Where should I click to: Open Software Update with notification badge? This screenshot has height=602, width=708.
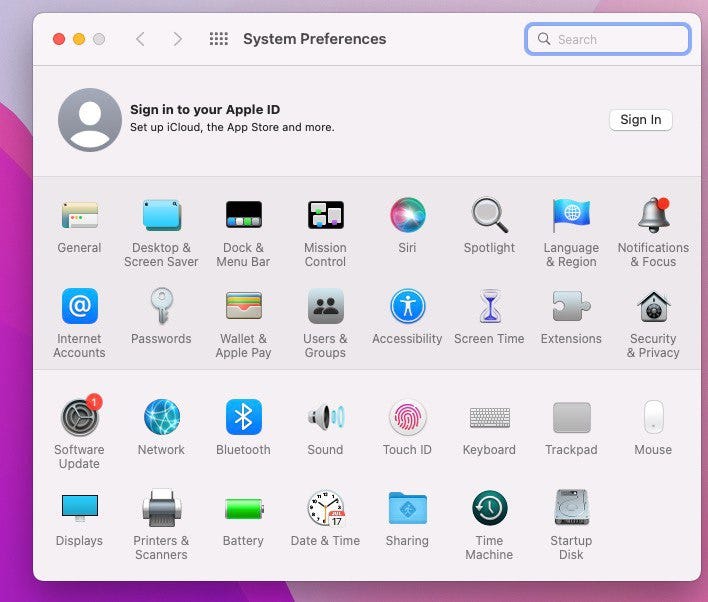[x=79, y=417]
